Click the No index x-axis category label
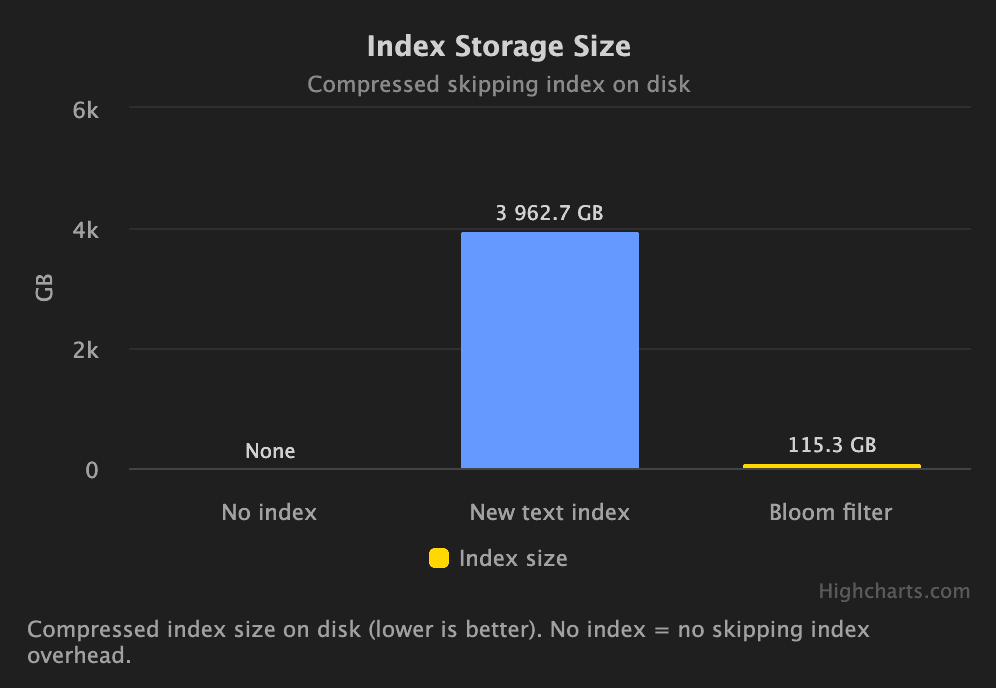The height and width of the screenshot is (688, 996). (269, 513)
